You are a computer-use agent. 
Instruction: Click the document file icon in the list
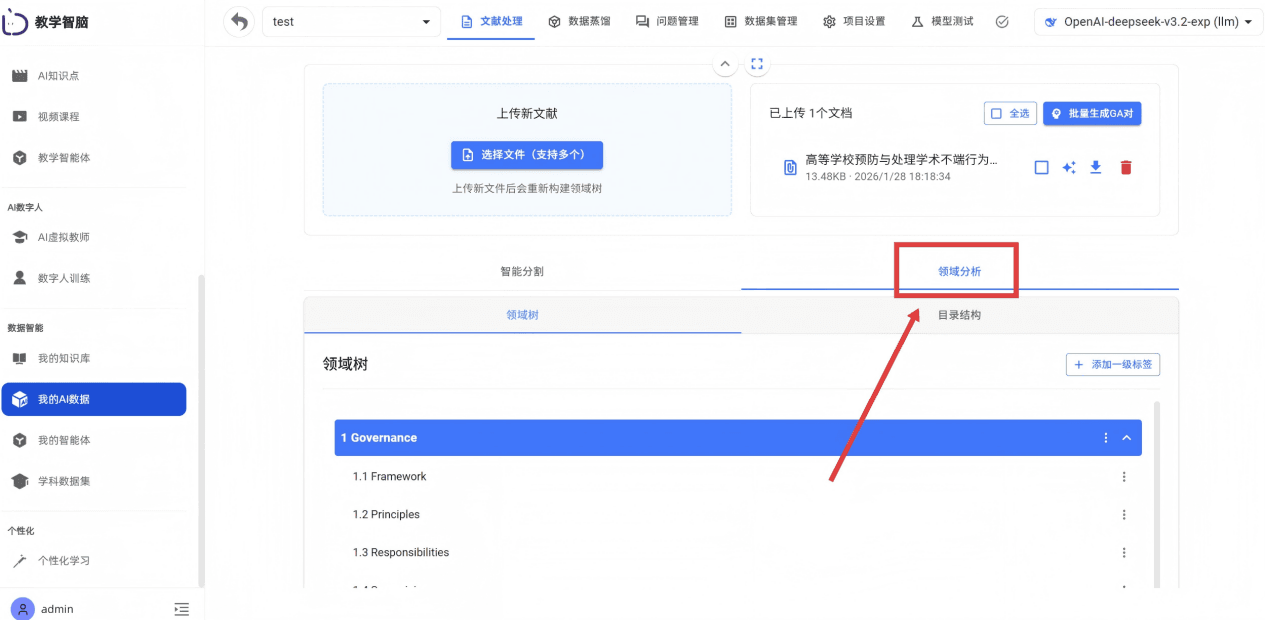coord(790,167)
